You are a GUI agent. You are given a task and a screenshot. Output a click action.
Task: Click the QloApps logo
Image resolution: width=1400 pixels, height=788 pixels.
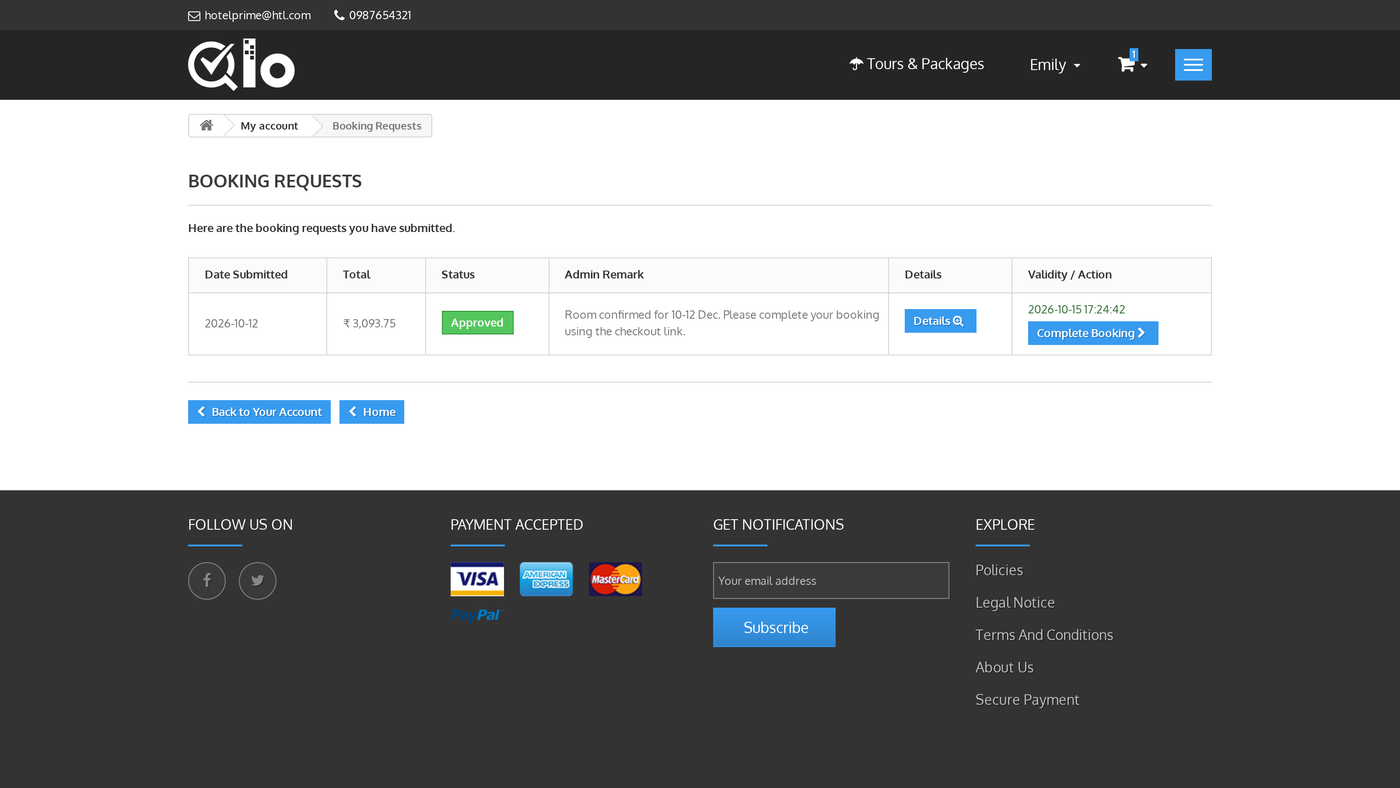click(x=241, y=65)
